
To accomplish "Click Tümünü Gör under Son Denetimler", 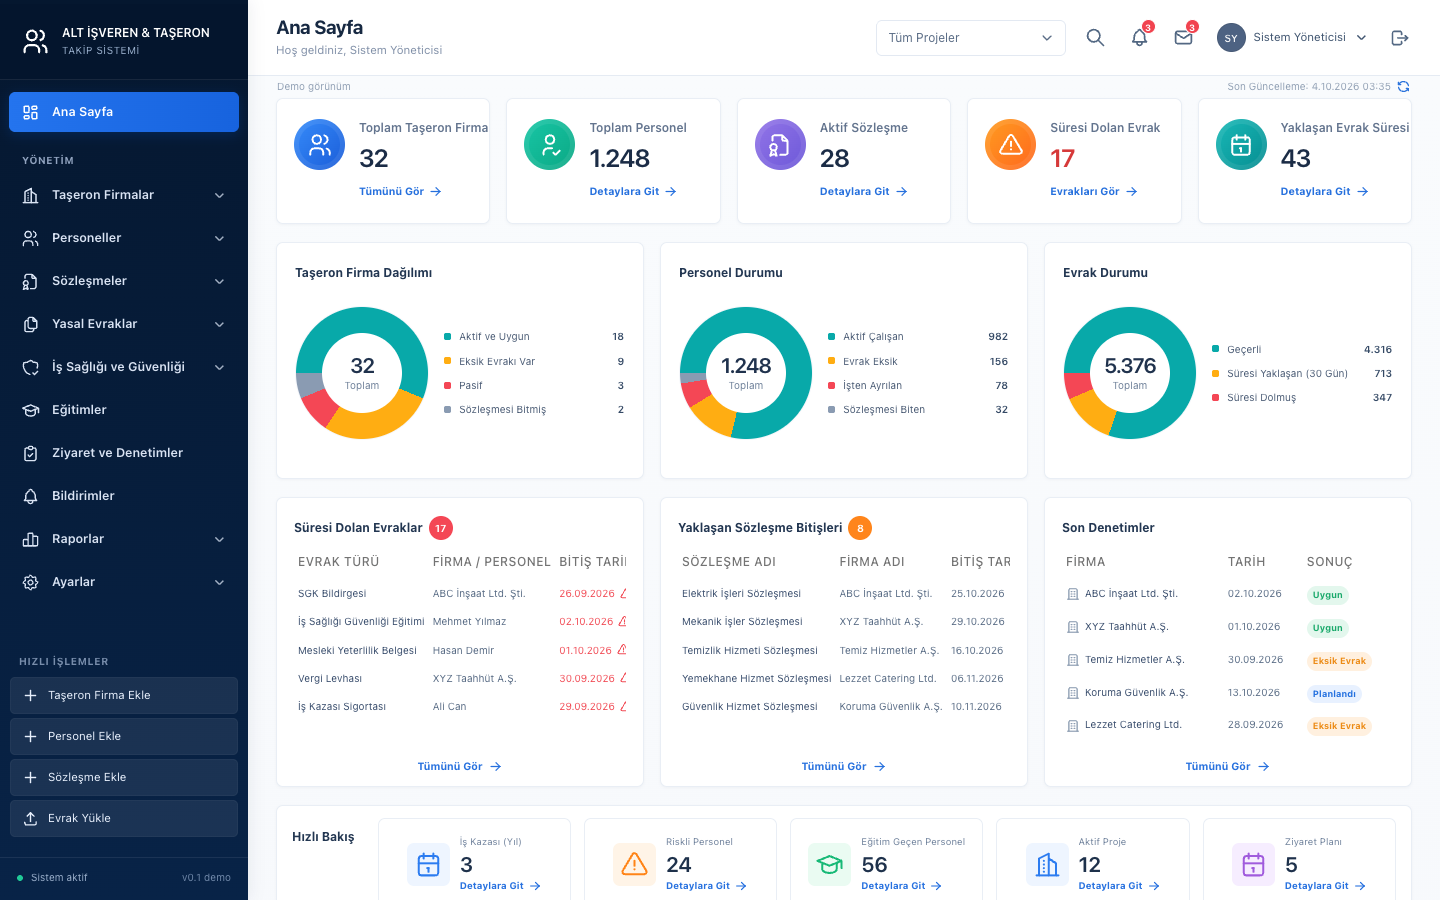I will [1227, 767].
